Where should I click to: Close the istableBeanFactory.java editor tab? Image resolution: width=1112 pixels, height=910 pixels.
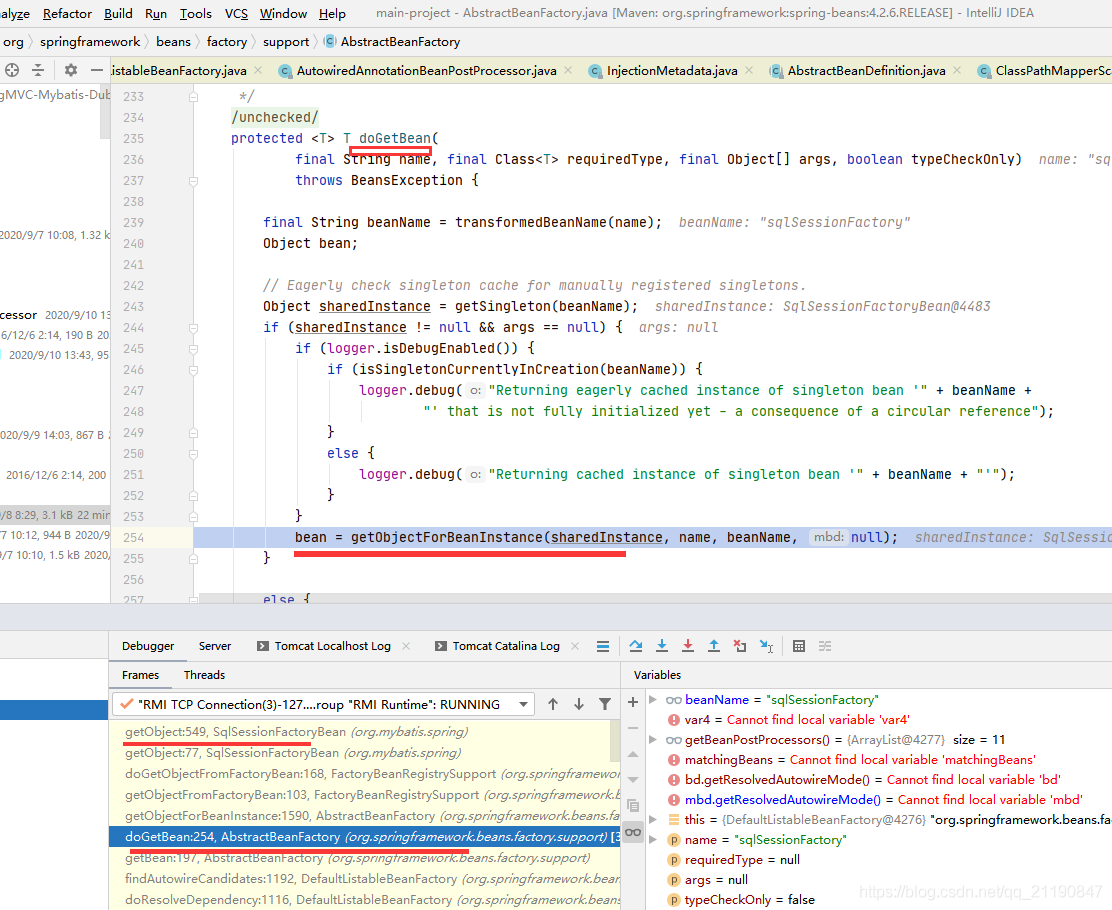pos(258,70)
